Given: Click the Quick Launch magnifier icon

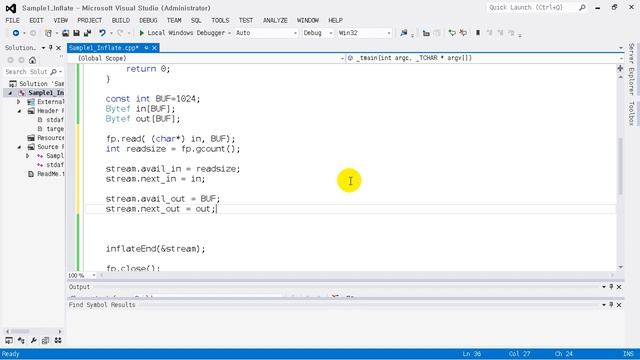Looking at the screenshot, I should click(x=582, y=7).
